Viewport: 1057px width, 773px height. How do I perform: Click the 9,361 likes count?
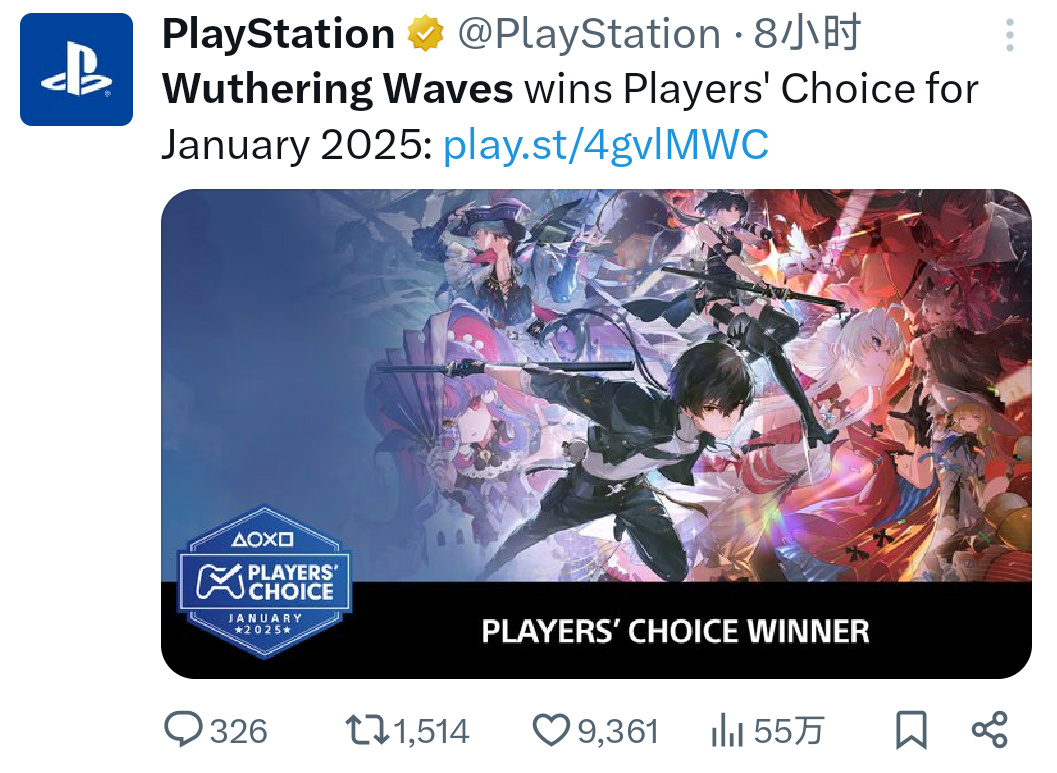(x=618, y=731)
